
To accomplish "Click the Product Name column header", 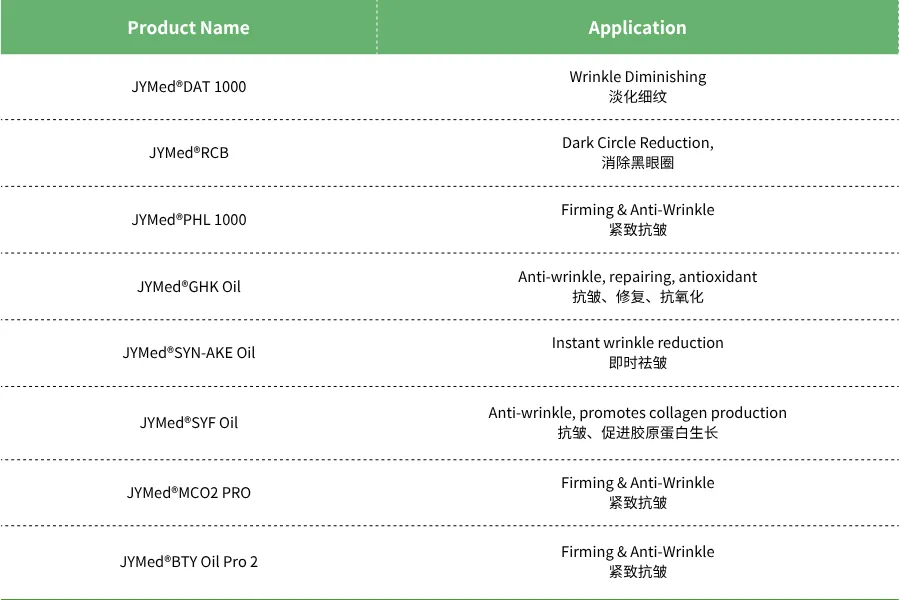I will point(188,28).
